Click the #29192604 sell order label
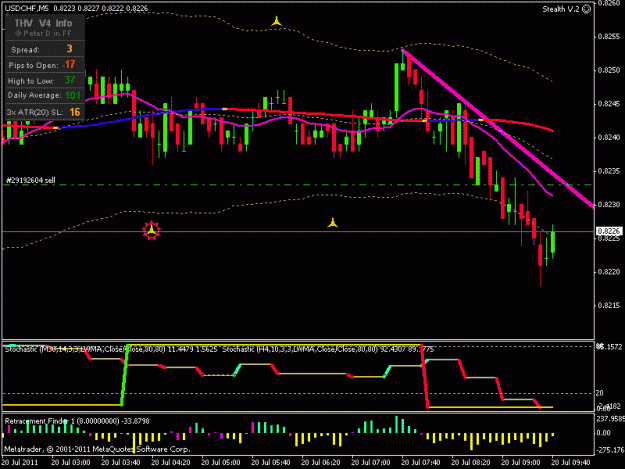The height and width of the screenshot is (469, 625). pyautogui.click(x=31, y=181)
